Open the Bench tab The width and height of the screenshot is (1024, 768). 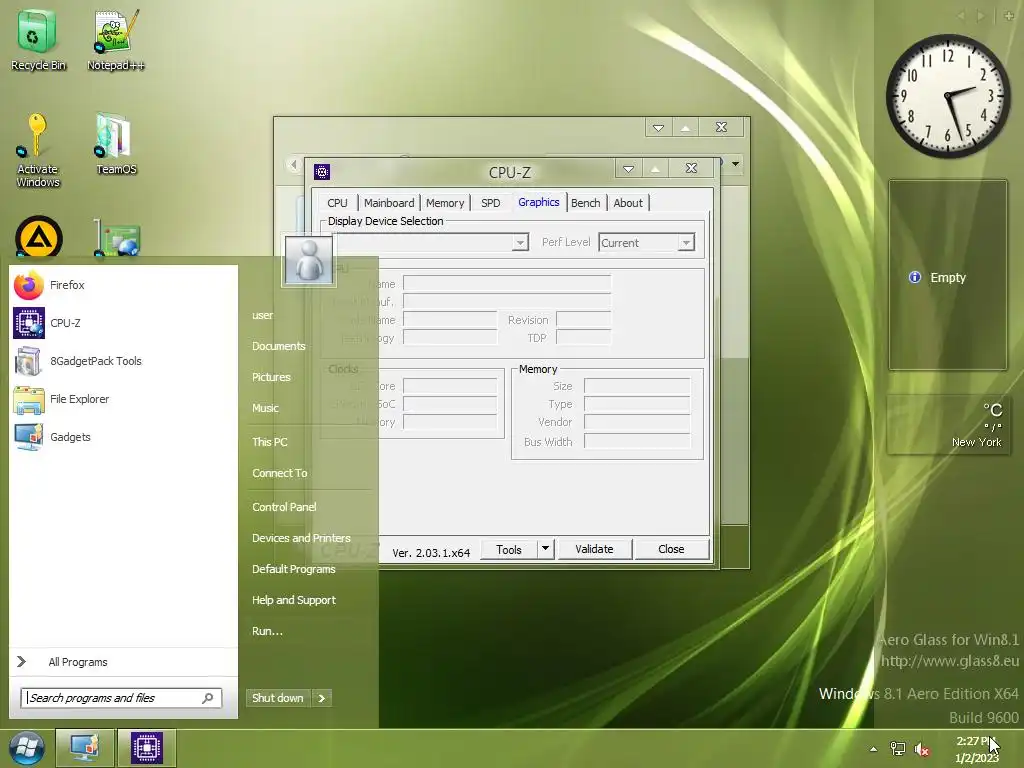pos(586,203)
